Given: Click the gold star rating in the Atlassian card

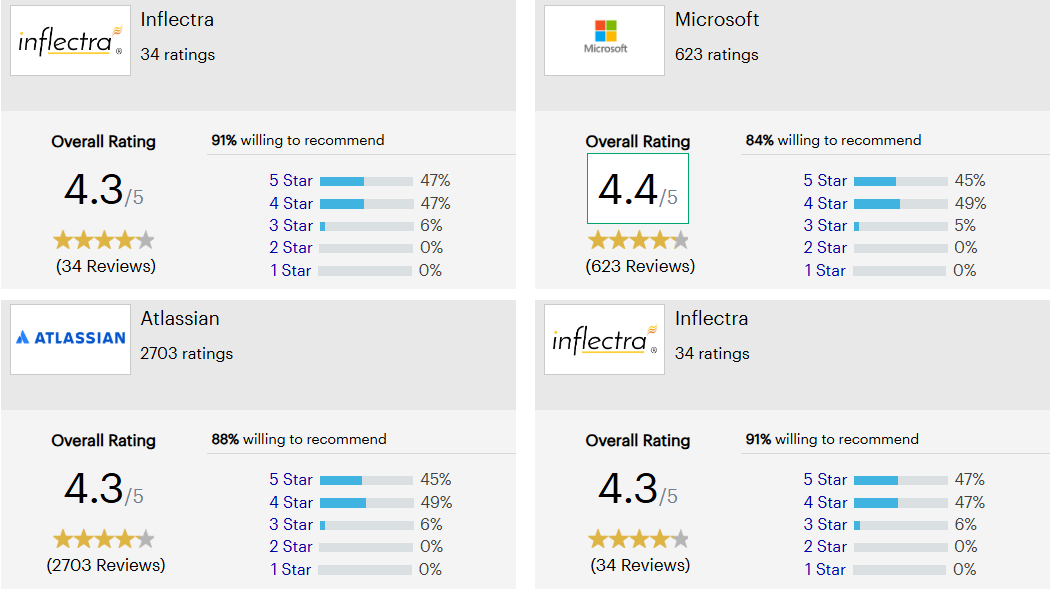Looking at the screenshot, I should pyautogui.click(x=103, y=539).
